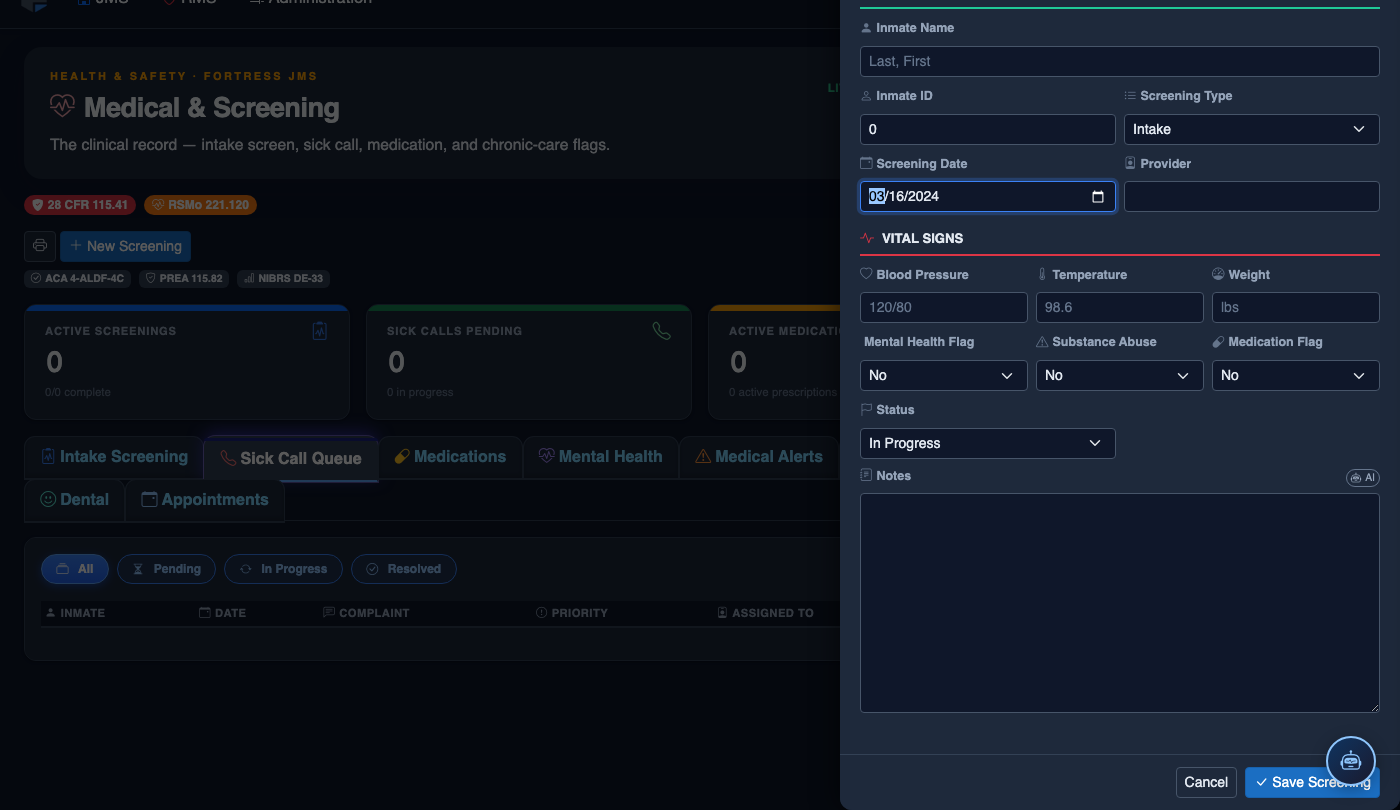The width and height of the screenshot is (1400, 810).
Task: Open the chatbot assistant floating icon
Action: [x=1351, y=760]
